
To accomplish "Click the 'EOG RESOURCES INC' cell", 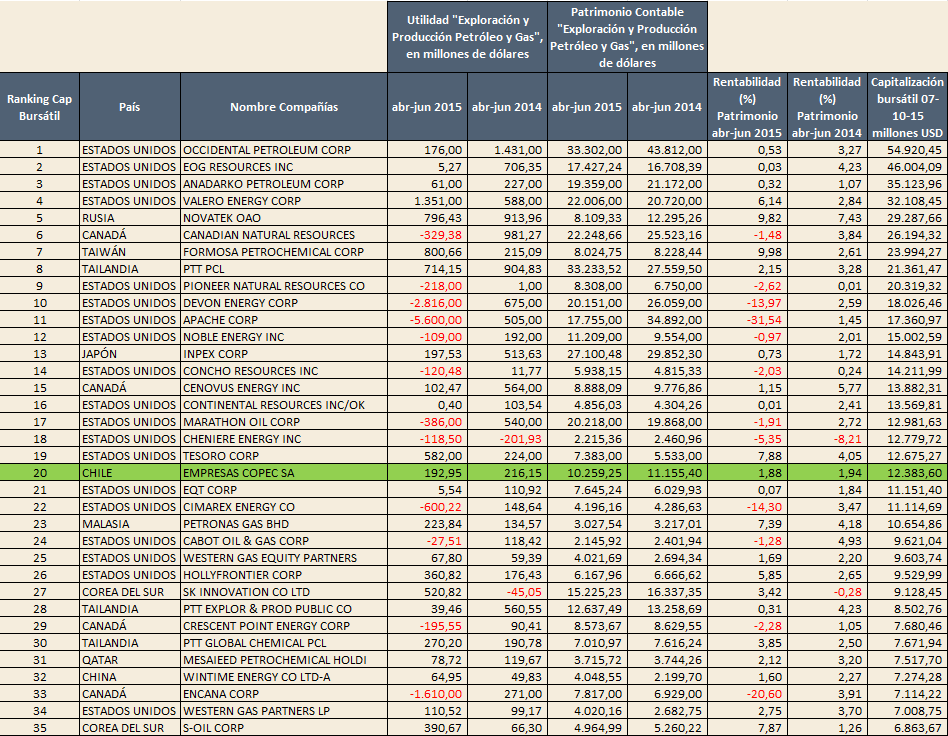I will tap(284, 167).
